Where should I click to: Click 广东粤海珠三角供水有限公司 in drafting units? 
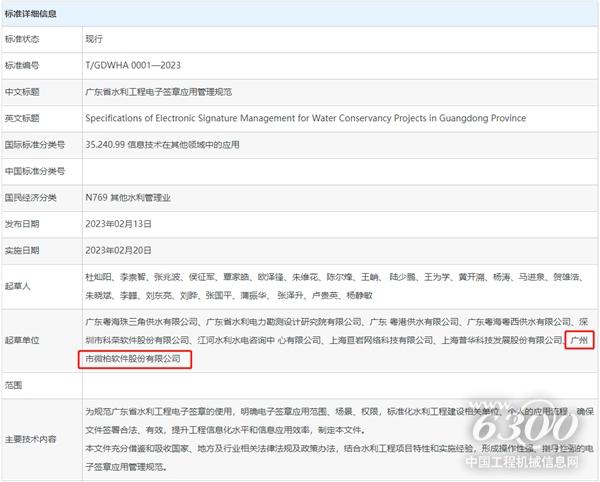point(143,322)
